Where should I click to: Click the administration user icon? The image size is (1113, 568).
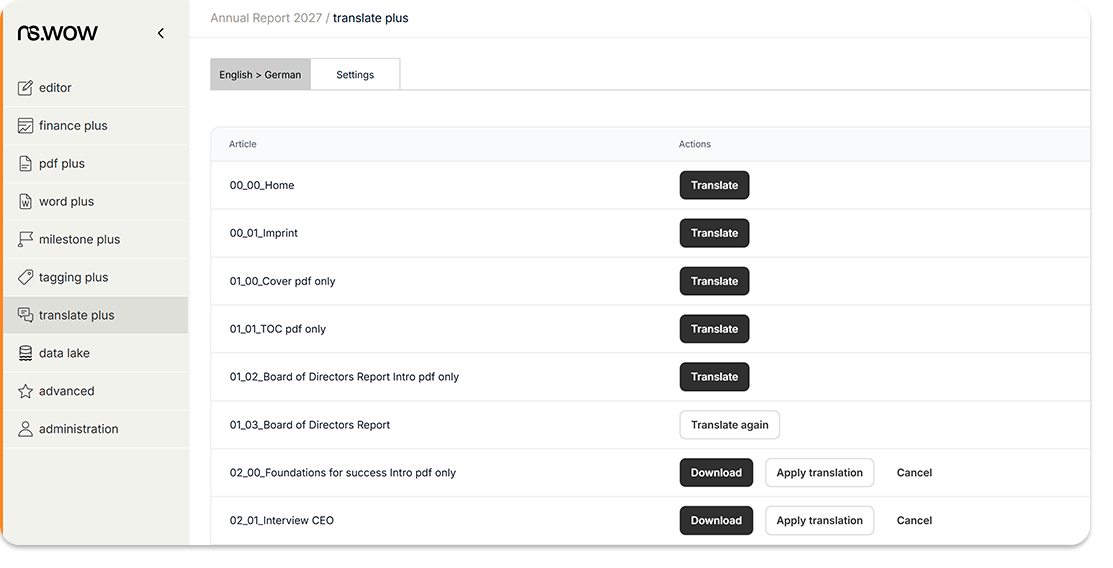point(26,430)
